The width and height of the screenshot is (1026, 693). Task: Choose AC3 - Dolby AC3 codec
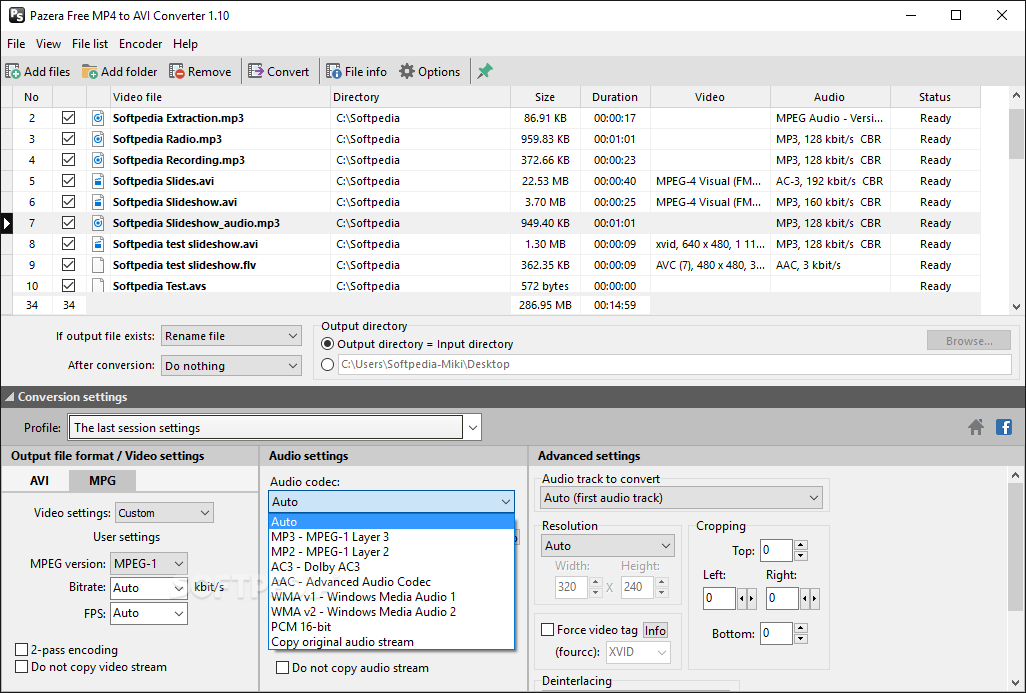(391, 567)
